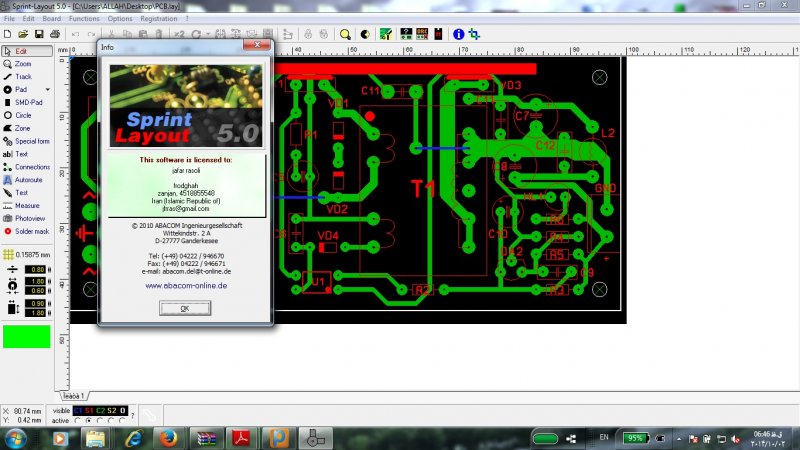Open the magnifier zoom icon in the top toolbar
This screenshot has width=800, height=450.
tap(345, 34)
